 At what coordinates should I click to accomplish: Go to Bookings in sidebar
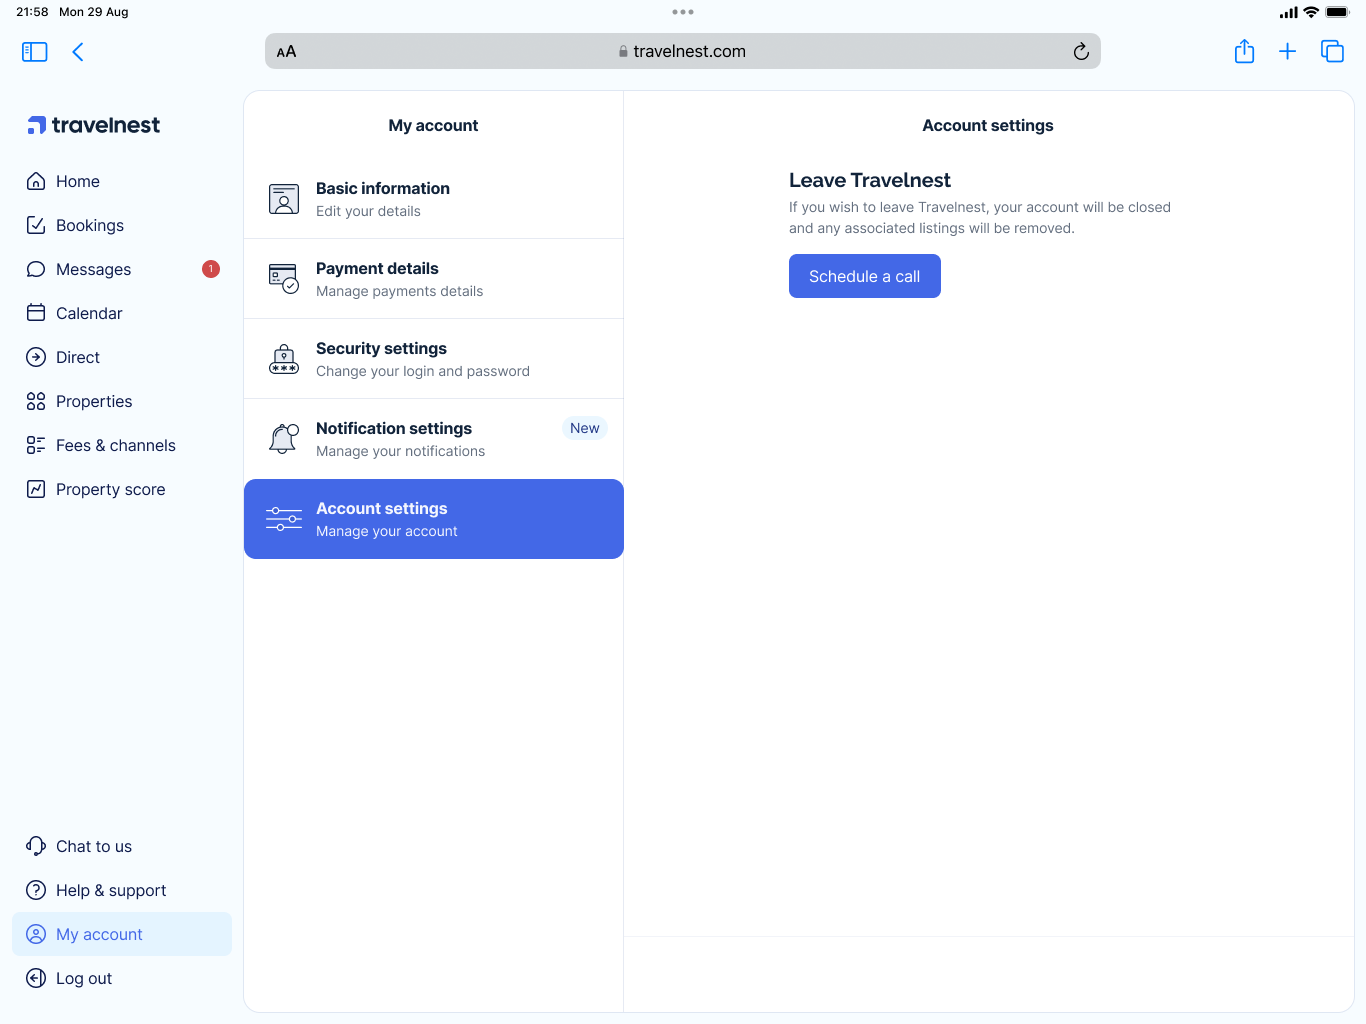pyautogui.click(x=89, y=225)
